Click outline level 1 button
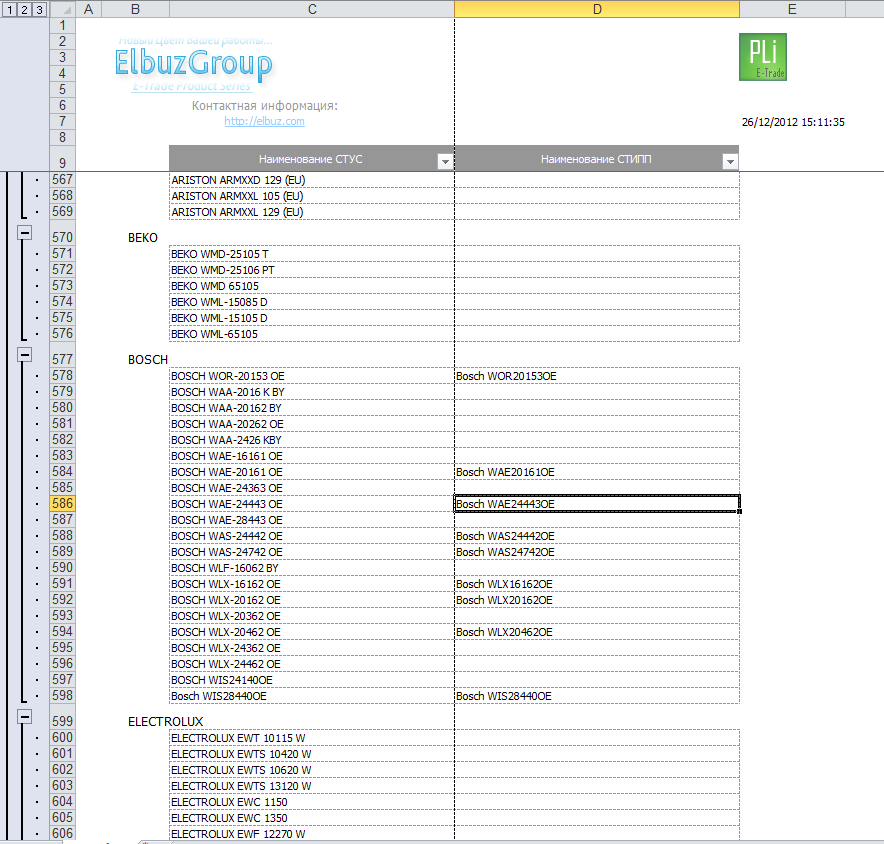The image size is (884, 844). [10, 9]
